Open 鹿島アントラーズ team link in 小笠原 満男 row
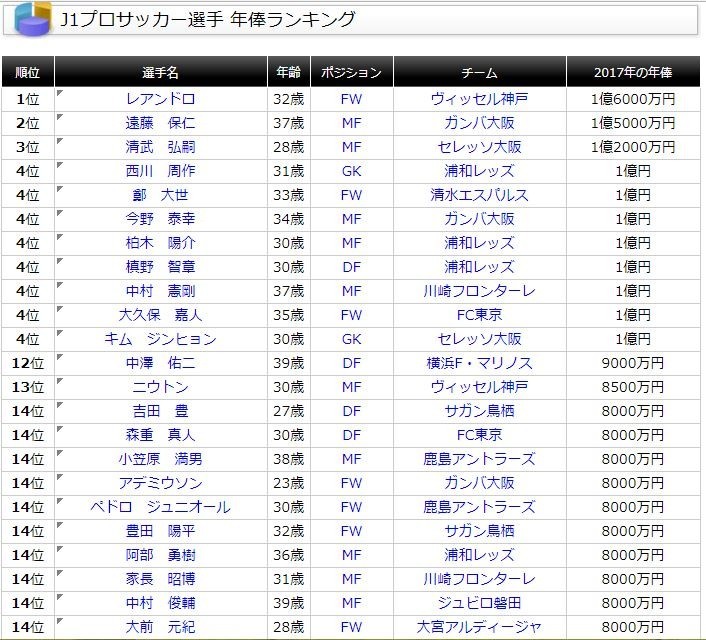Viewport: 706px width, 640px height. point(480,459)
